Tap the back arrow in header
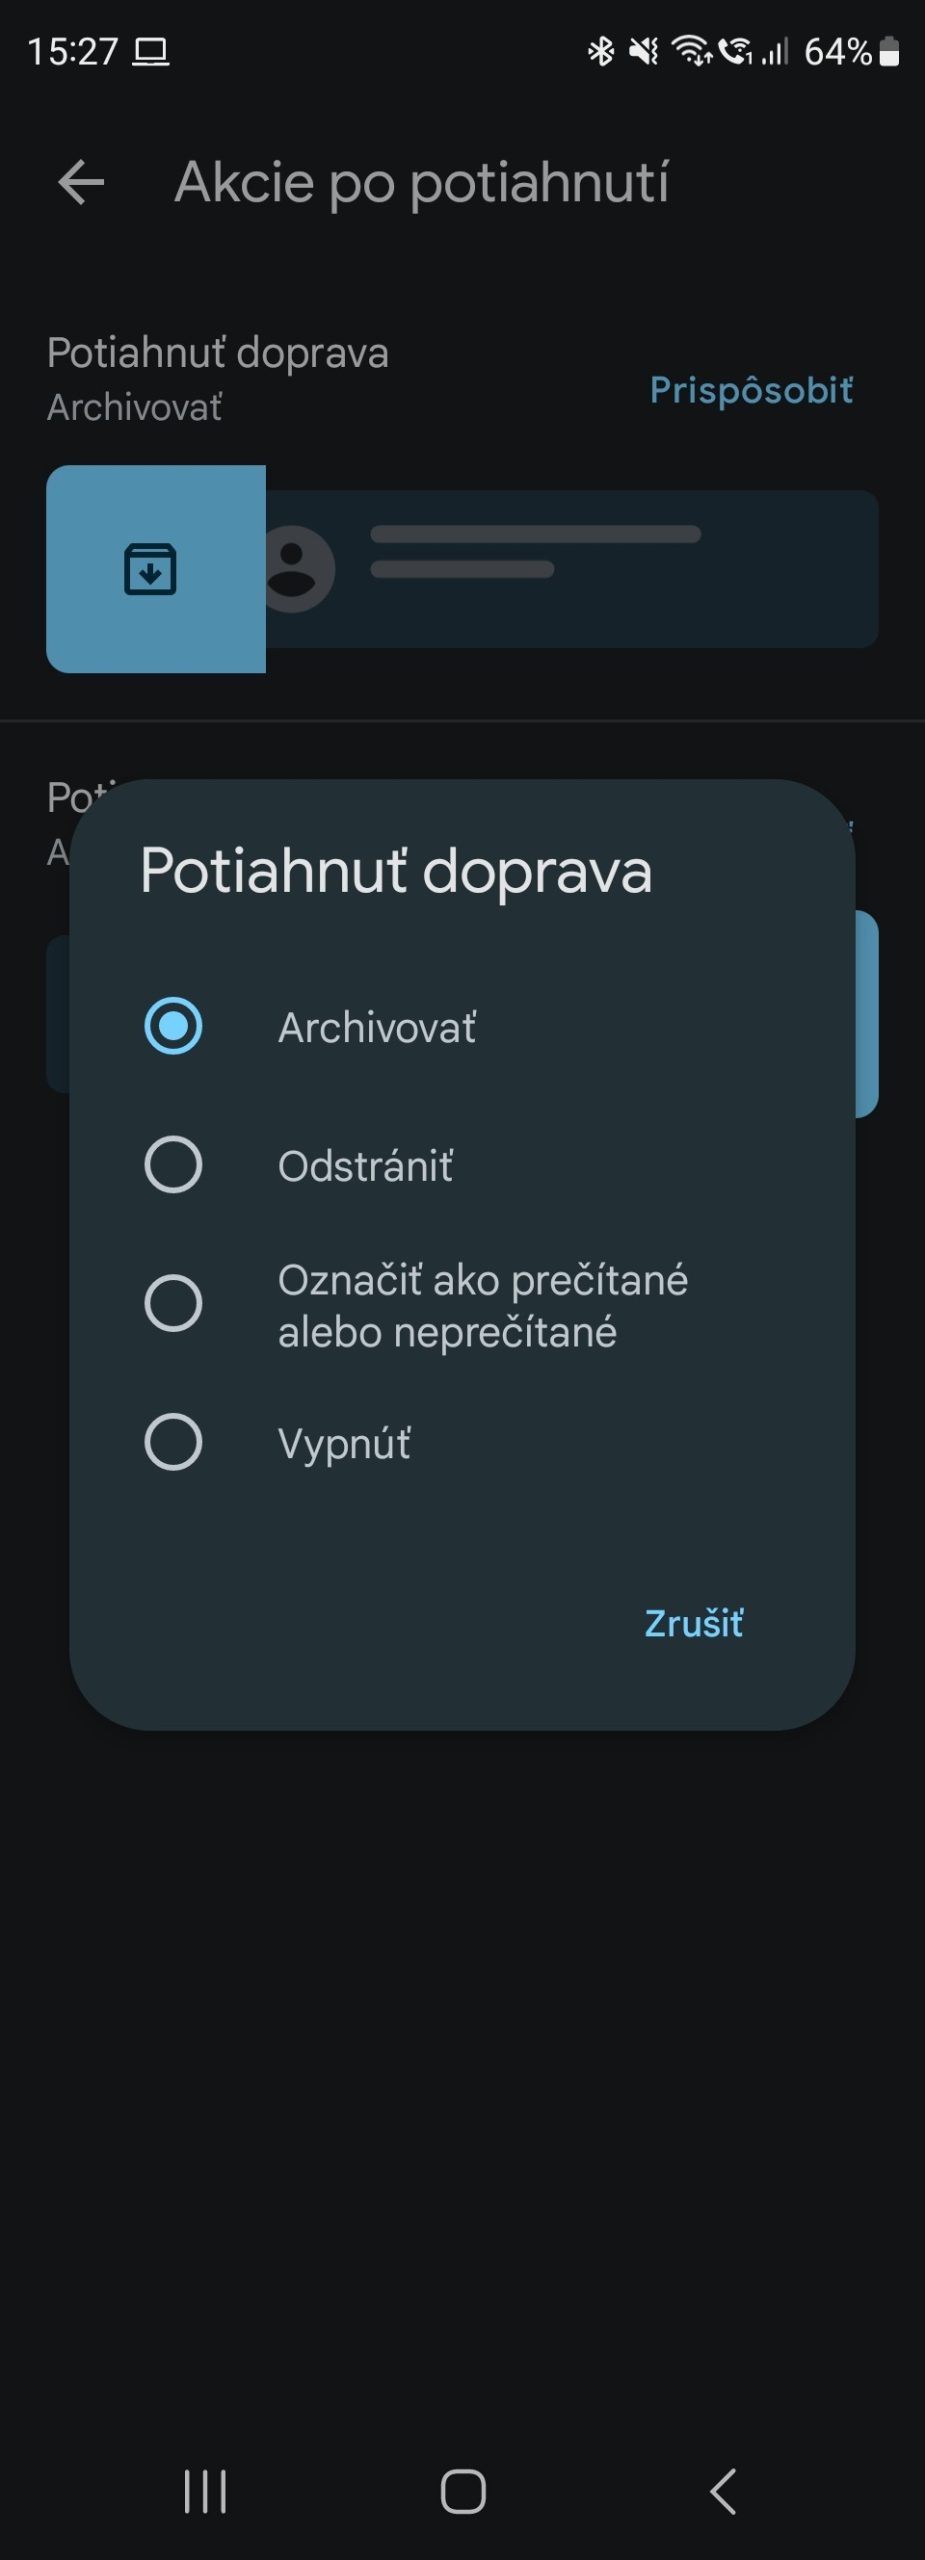The image size is (925, 2560). click(x=81, y=183)
